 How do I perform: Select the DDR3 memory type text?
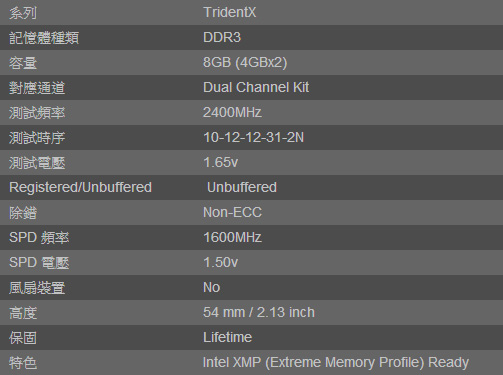(x=222, y=37)
